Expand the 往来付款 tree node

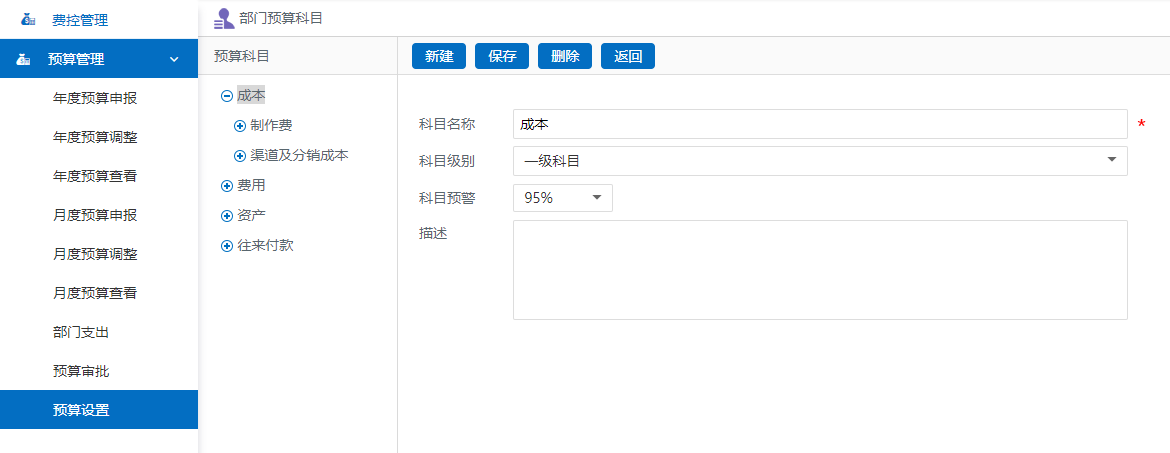227,246
